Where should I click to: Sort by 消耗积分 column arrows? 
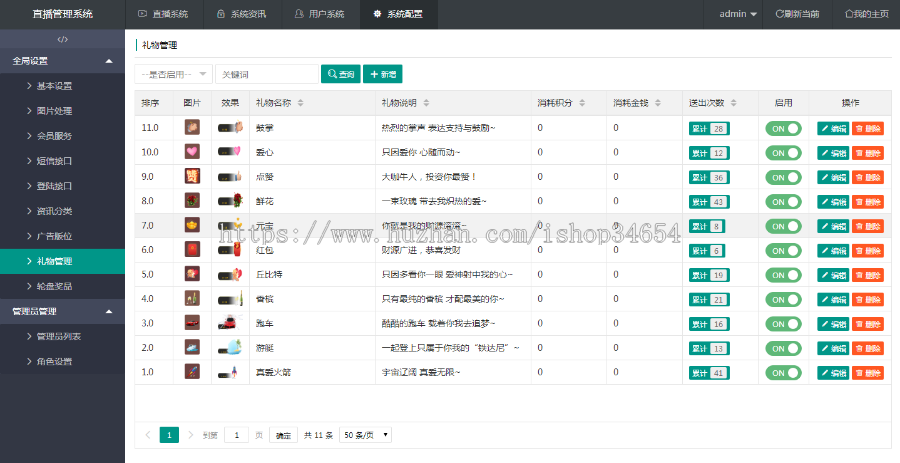582,103
